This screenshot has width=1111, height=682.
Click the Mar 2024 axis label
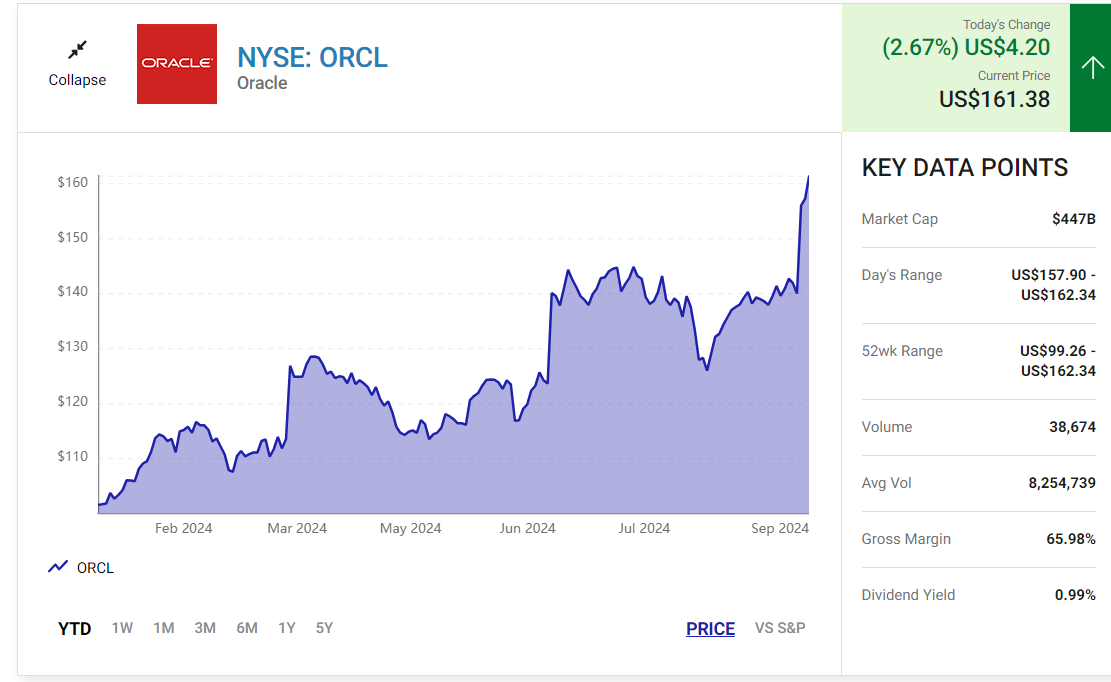click(297, 528)
